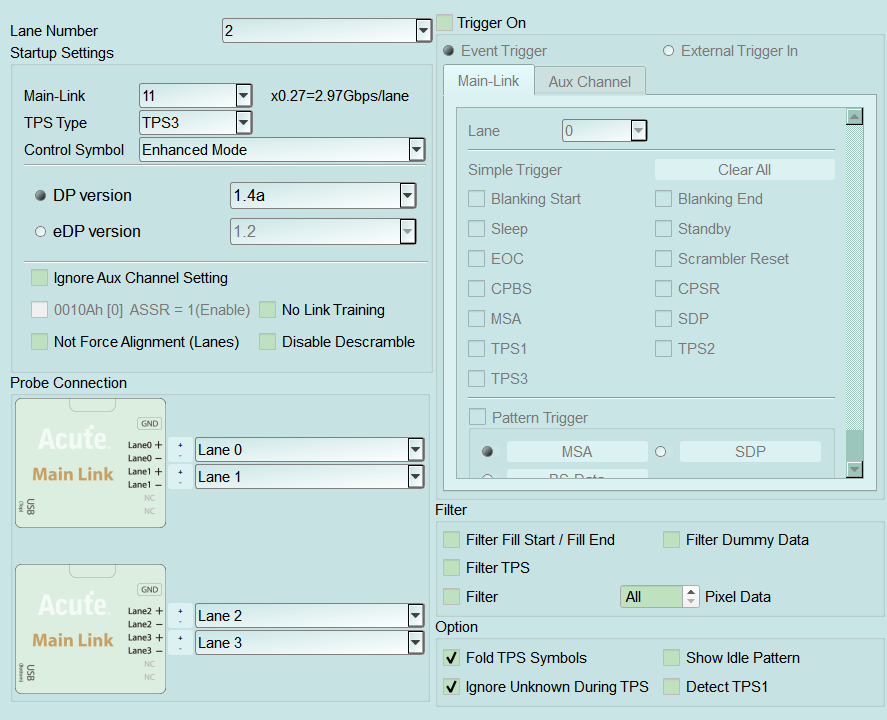Switch to the Main-Link tab
887x720 pixels.
pyautogui.click(x=489, y=81)
